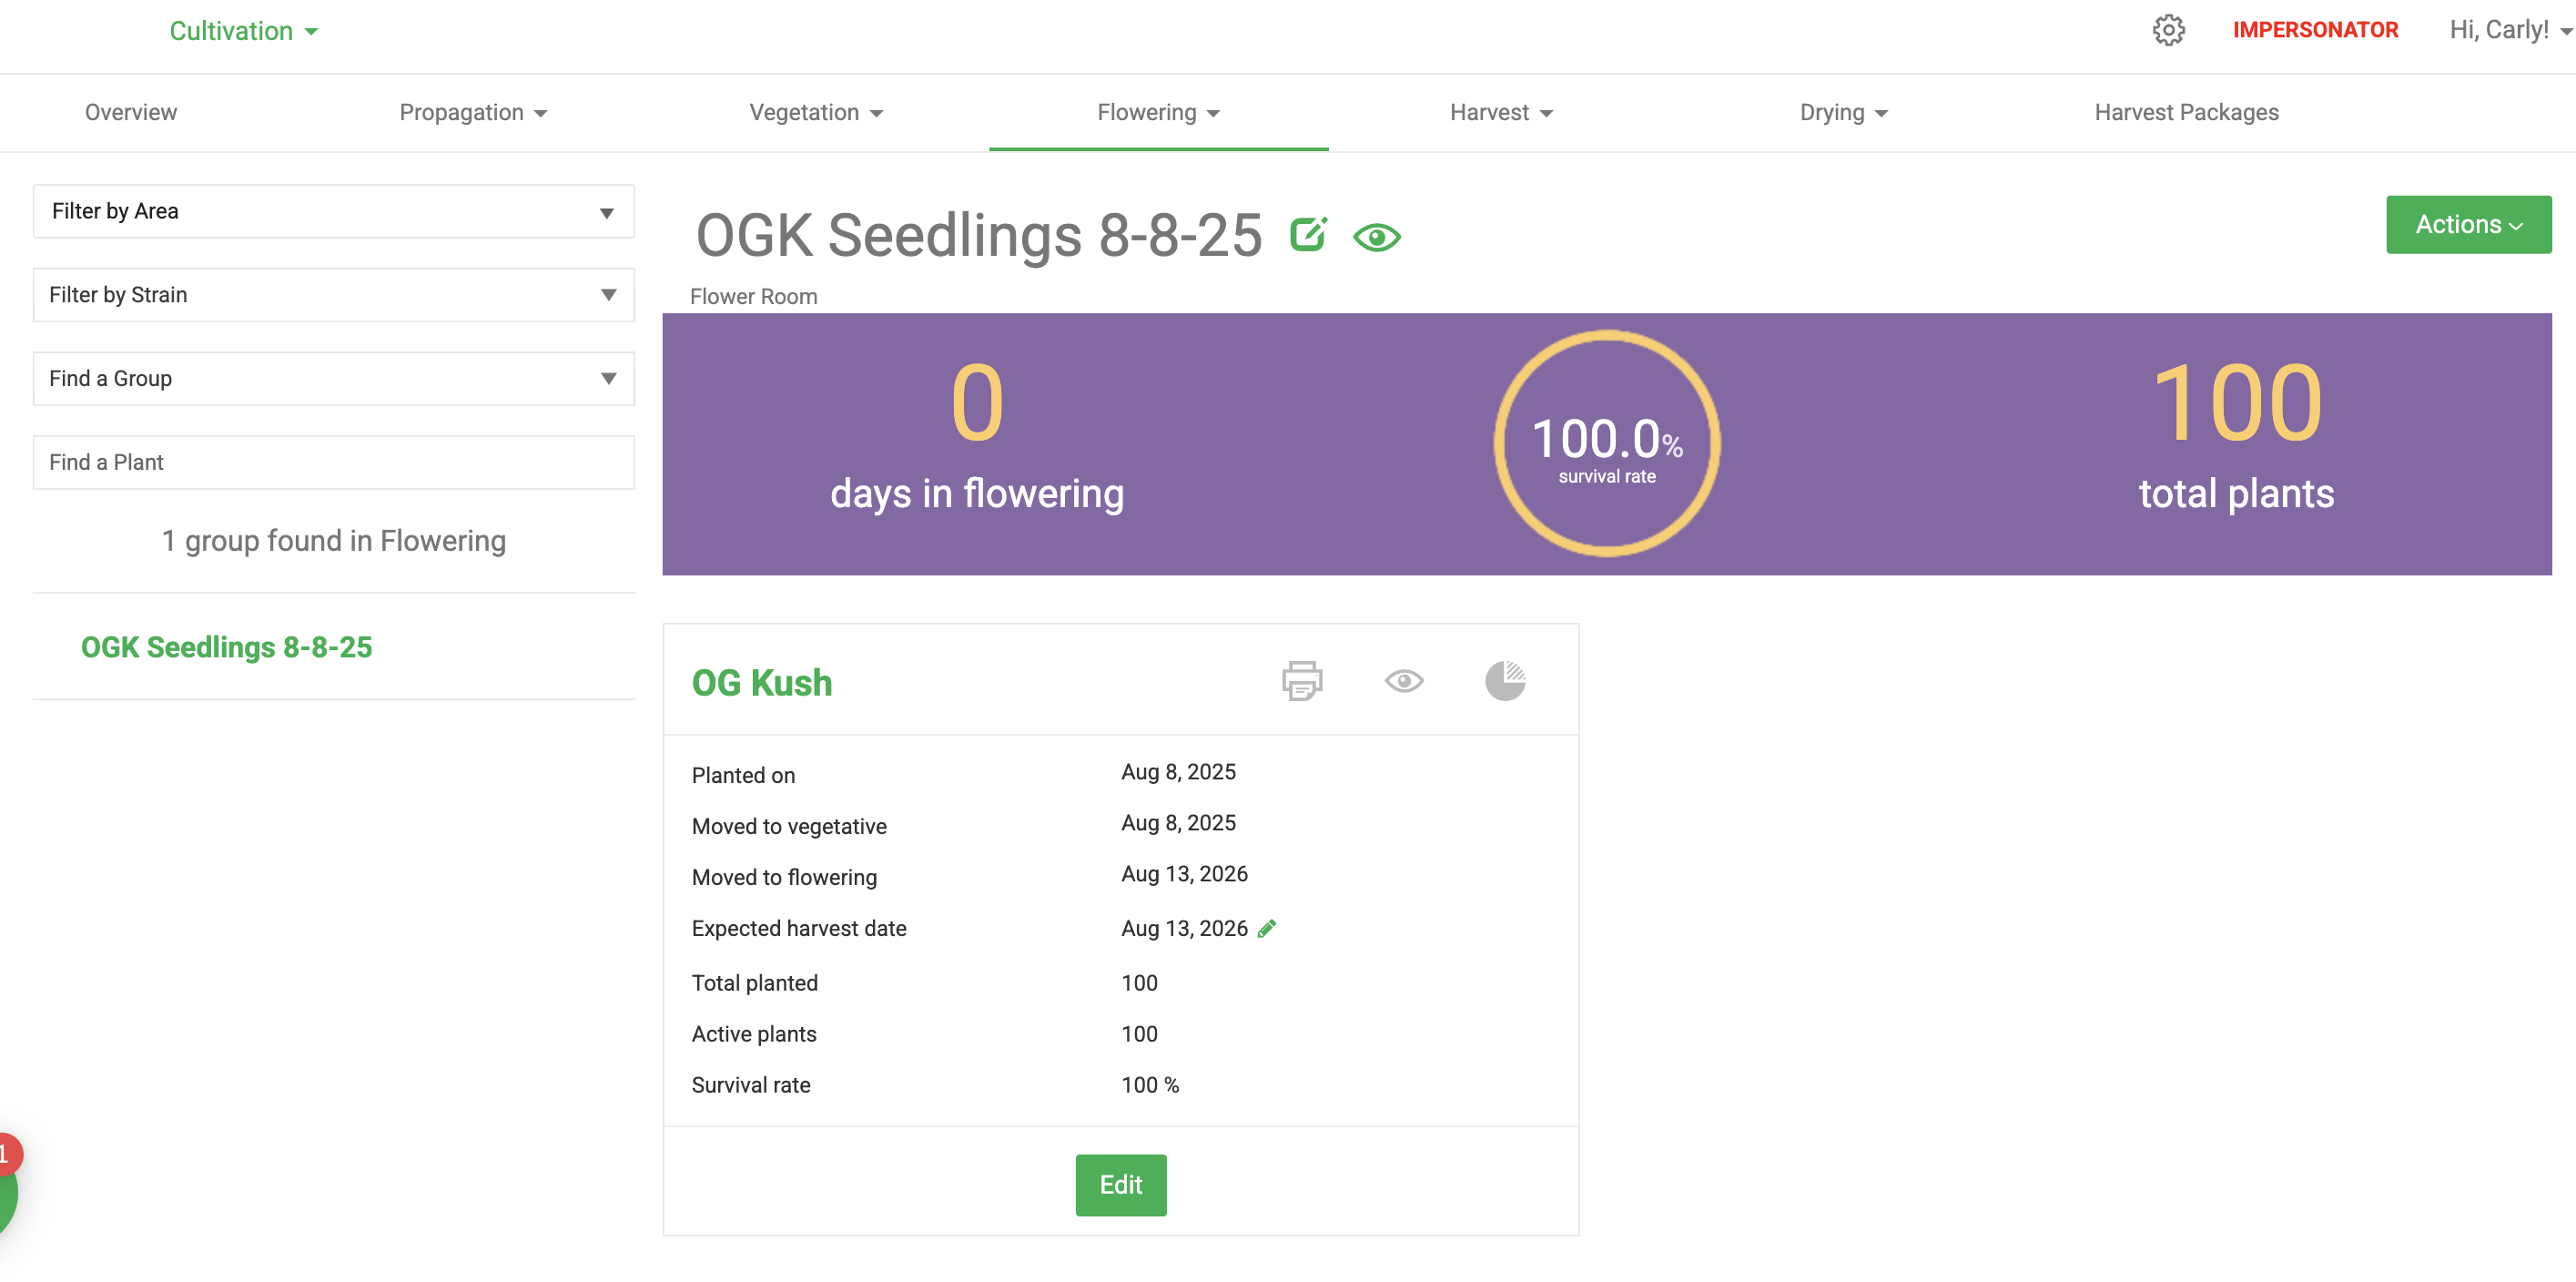This screenshot has height=1282, width=2576.
Task: Click the Flower Room area label
Action: [x=753, y=296]
